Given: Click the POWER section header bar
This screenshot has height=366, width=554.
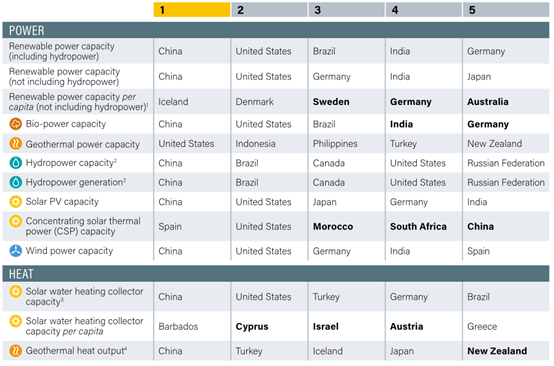Looking at the screenshot, I should tap(276, 30).
